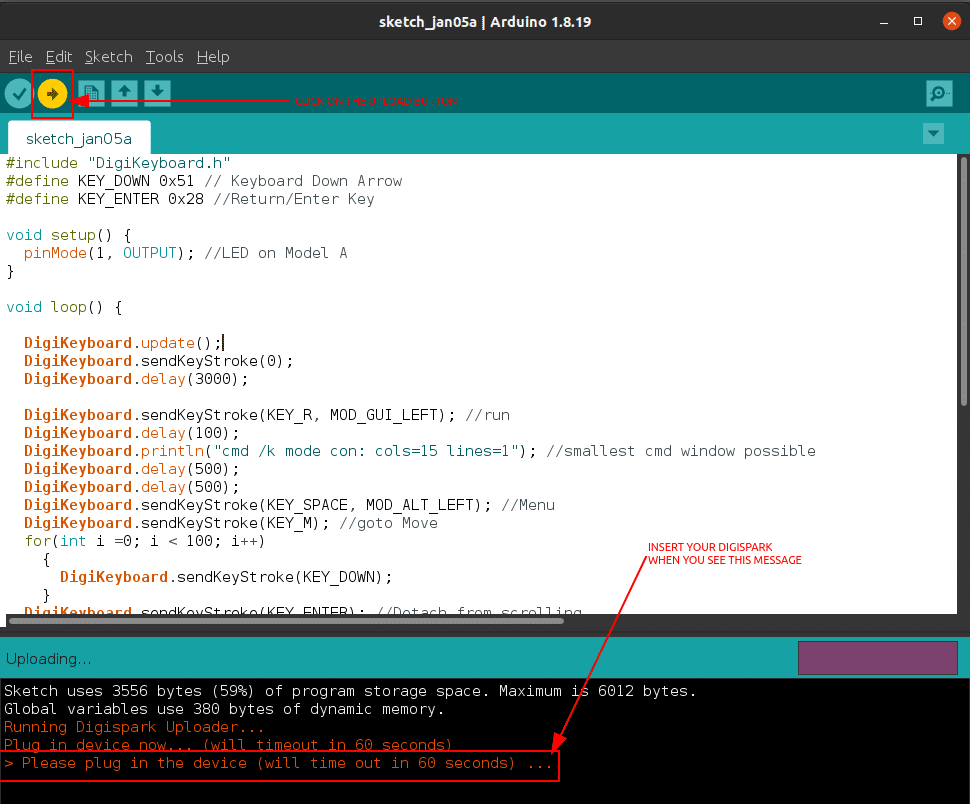Minimize the Arduino window
Viewport: 970px width, 804px height.
tap(884, 22)
